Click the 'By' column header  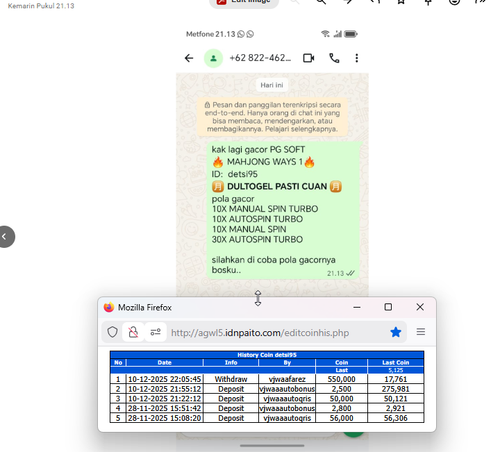click(x=287, y=362)
